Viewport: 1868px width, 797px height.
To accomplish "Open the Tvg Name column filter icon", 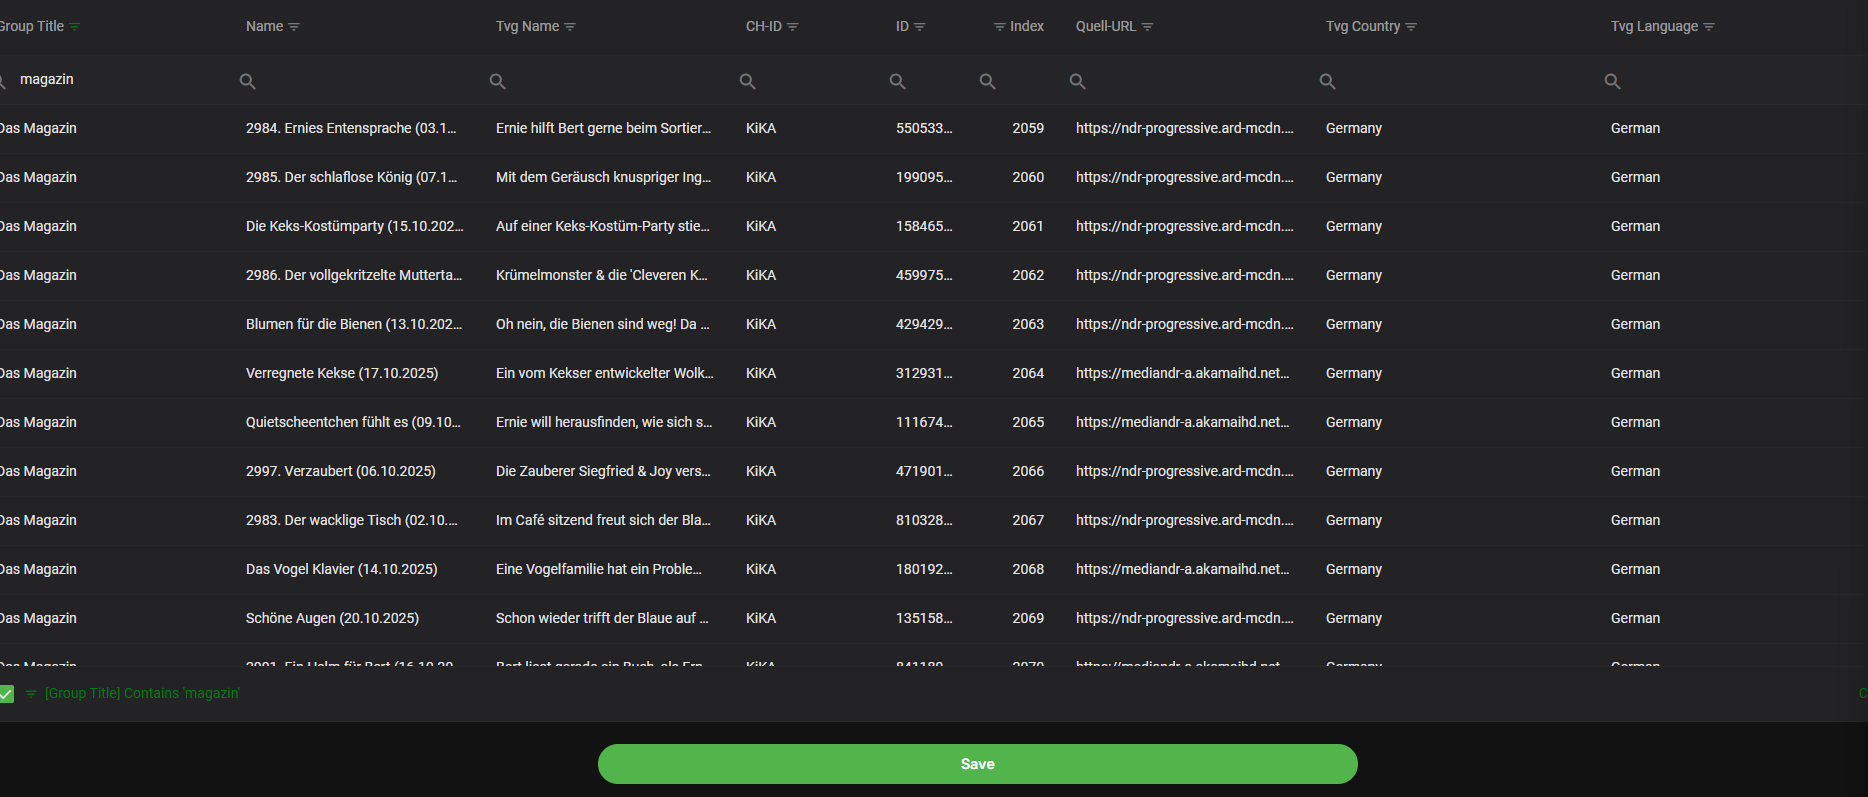I will (x=570, y=27).
